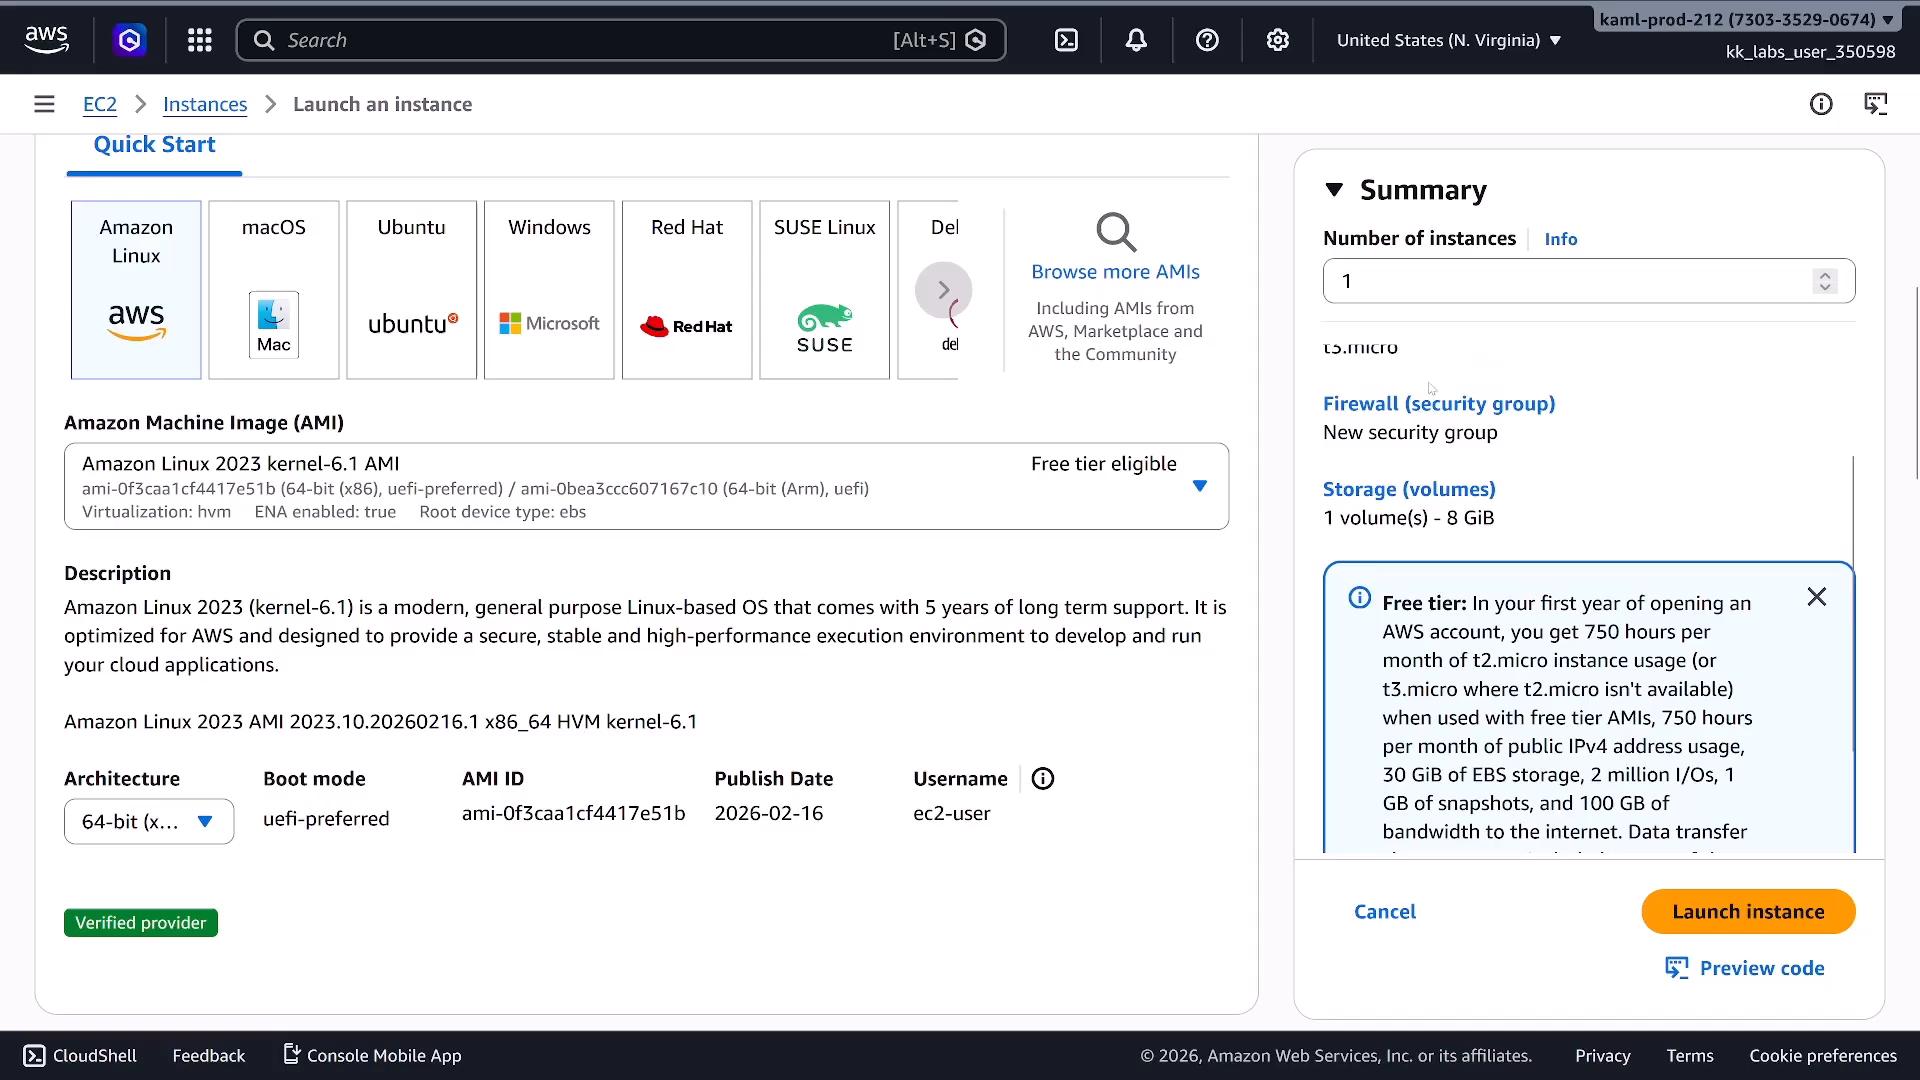
Task: Open Browse more AMIs link
Action: click(1115, 272)
